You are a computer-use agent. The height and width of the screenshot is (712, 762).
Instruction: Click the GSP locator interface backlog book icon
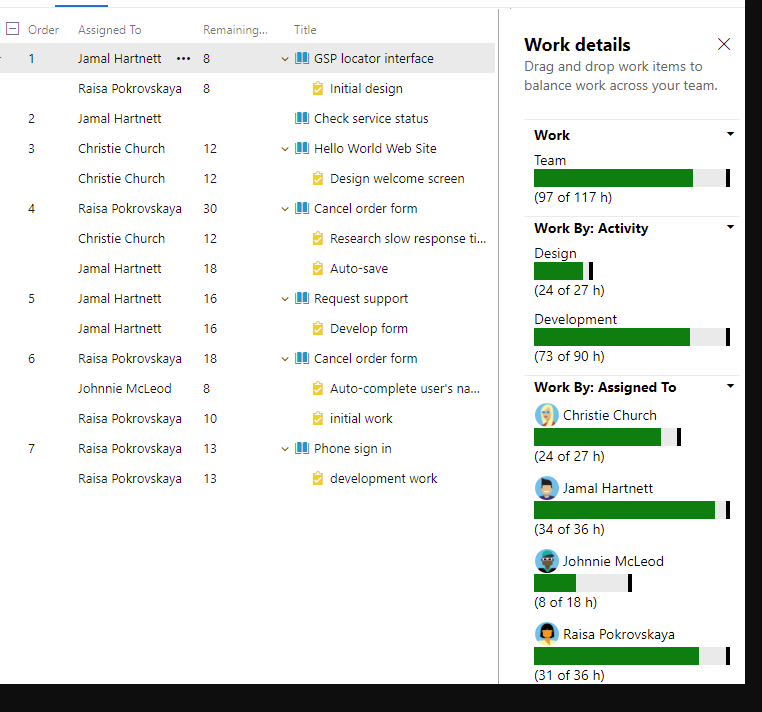(x=302, y=58)
